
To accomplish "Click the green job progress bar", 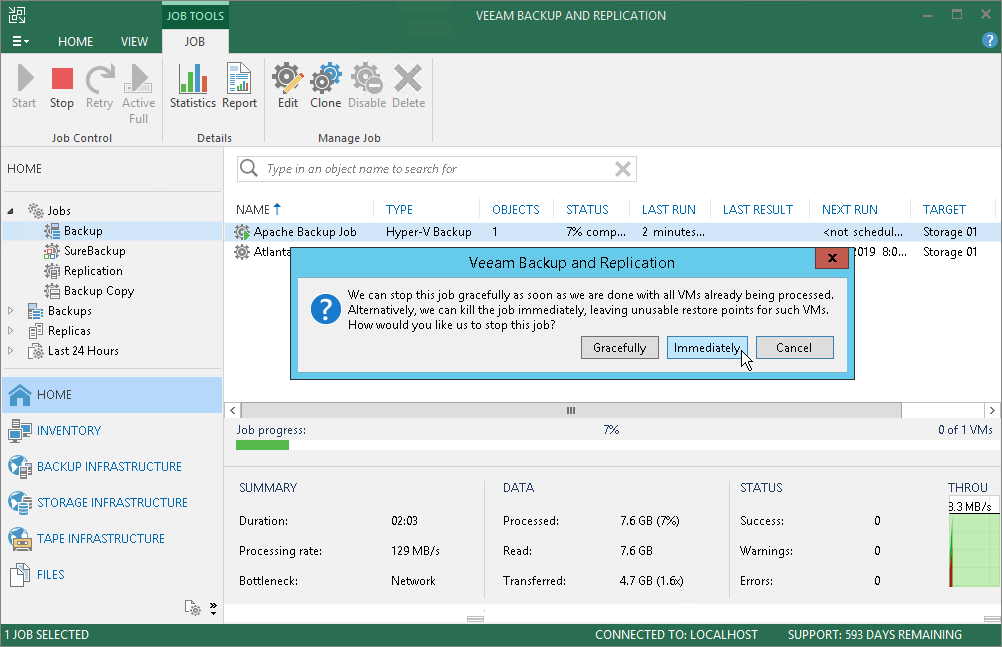I will coord(262,445).
